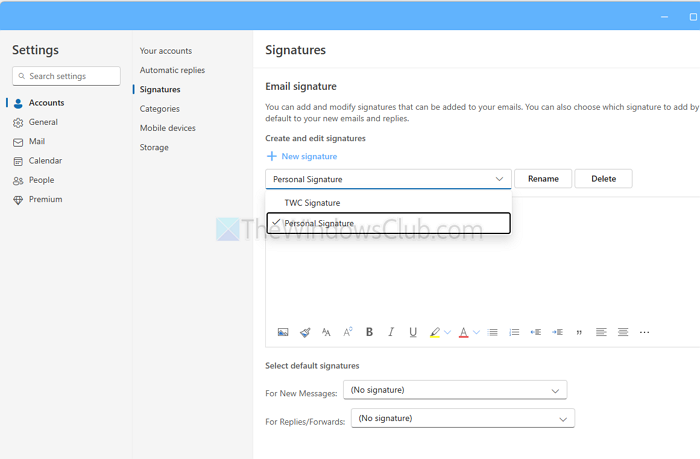Go to Automatic replies page
The image size is (700, 459).
point(172,70)
